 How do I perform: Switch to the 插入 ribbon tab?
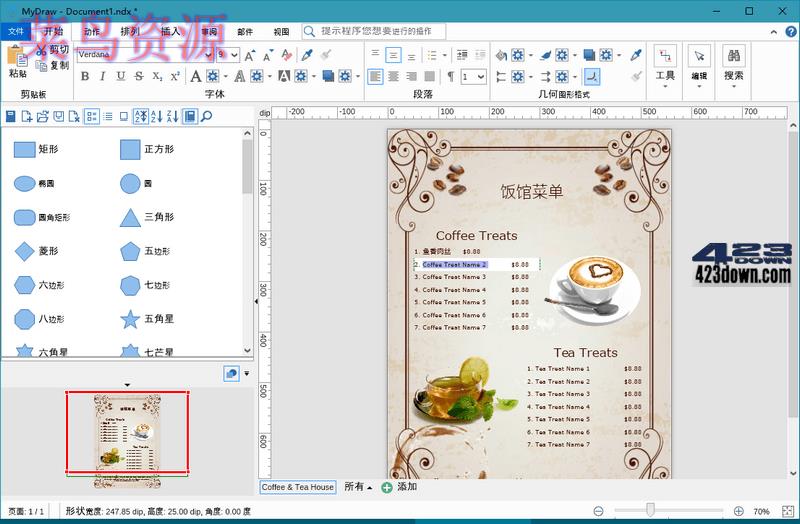pyautogui.click(x=171, y=32)
